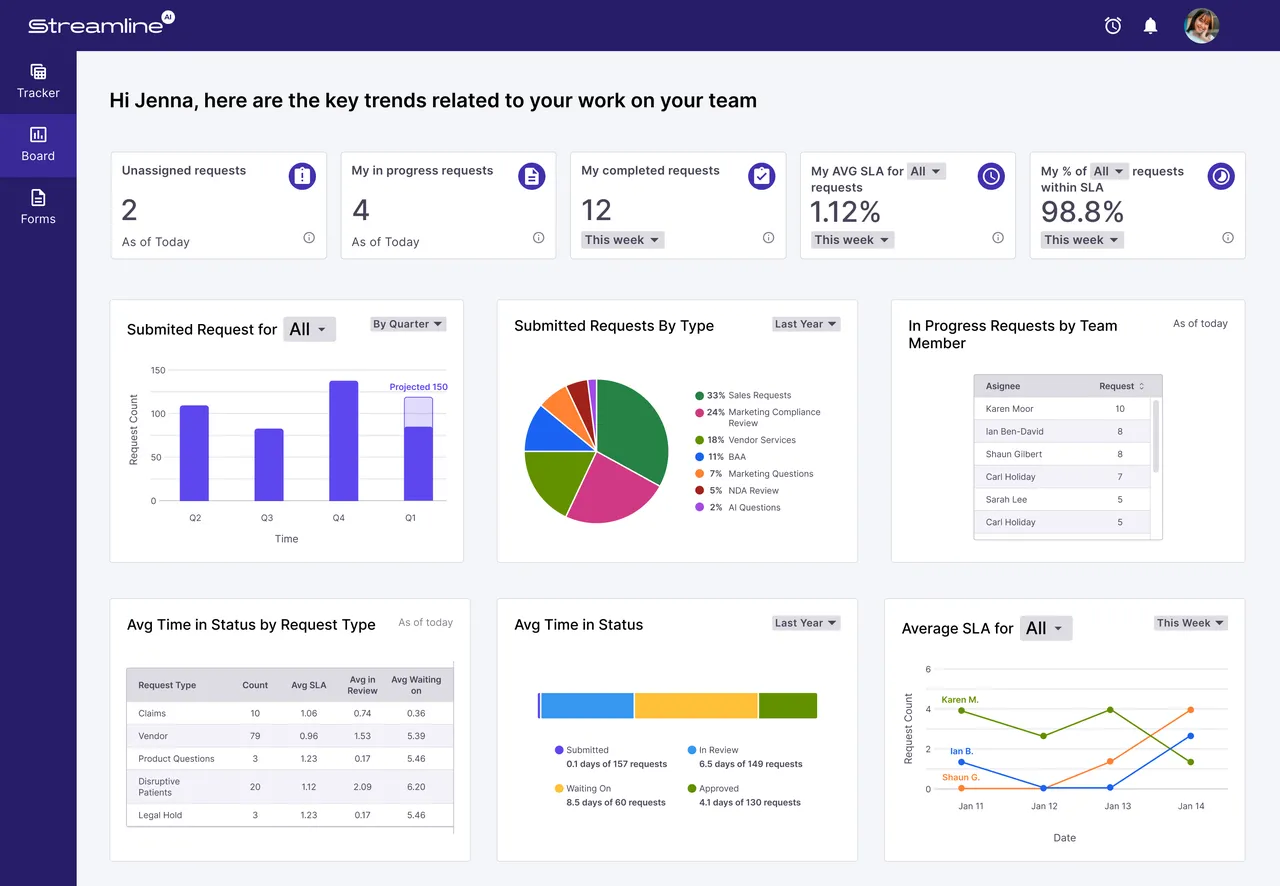Click the completed requests clipboard icon
The image size is (1280, 886).
click(762, 176)
